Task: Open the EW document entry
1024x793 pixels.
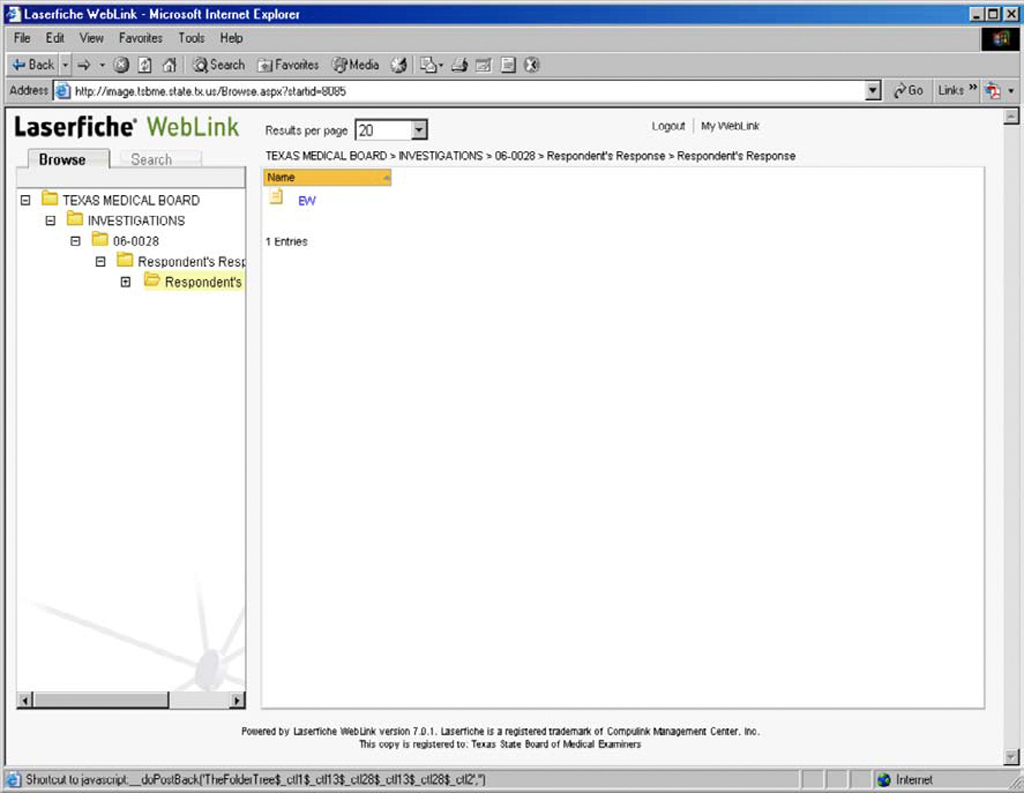Action: [306, 200]
